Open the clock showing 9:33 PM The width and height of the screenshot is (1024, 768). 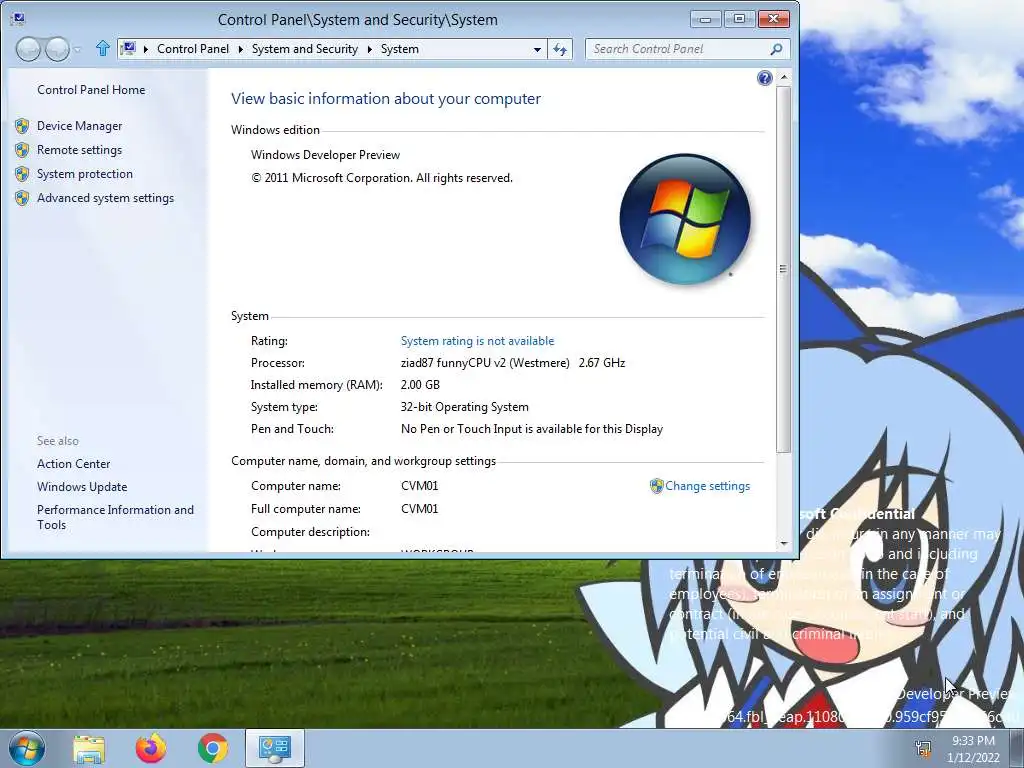tap(973, 749)
